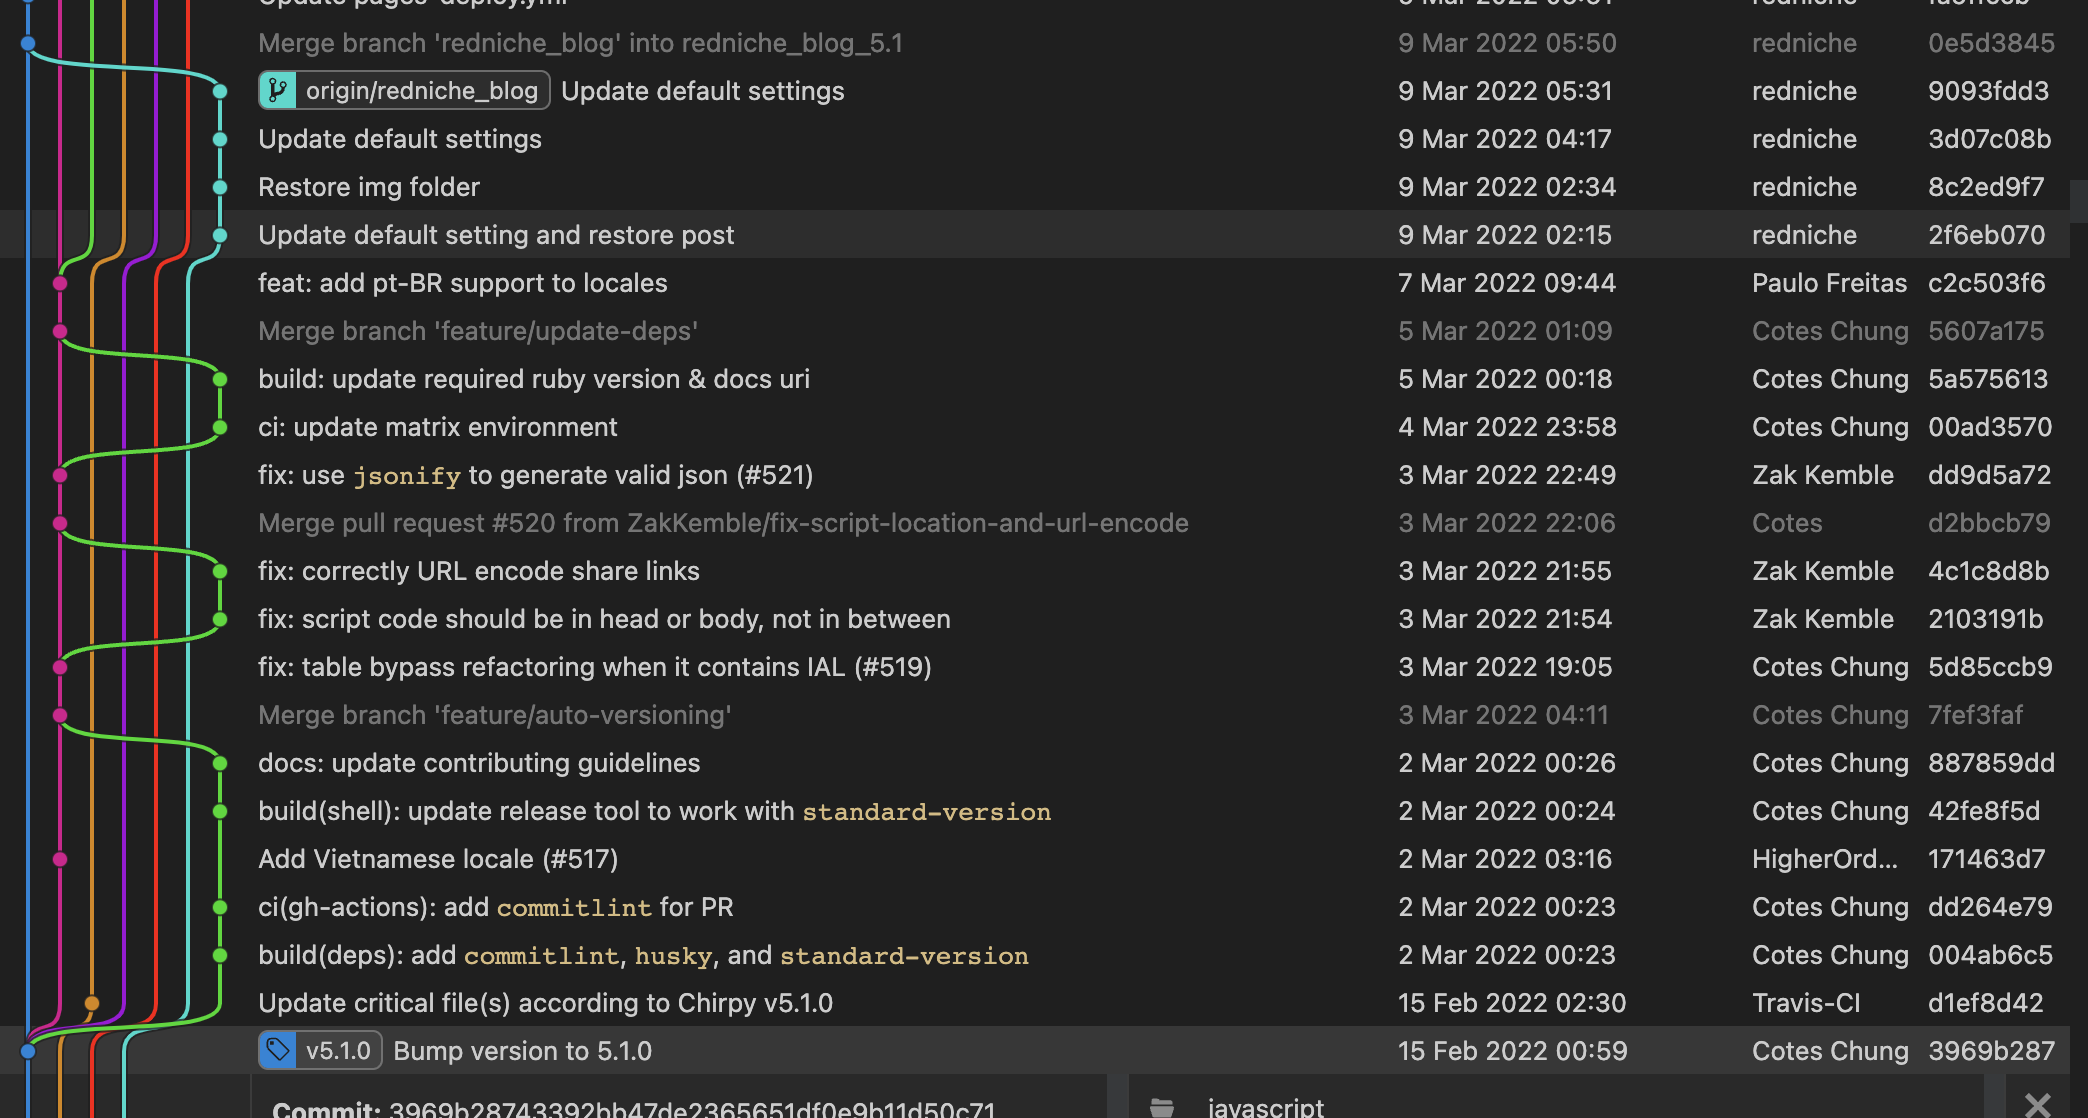This screenshot has width=2088, height=1118.
Task: Select the v5.1.0 tag label
Action: (x=320, y=1050)
